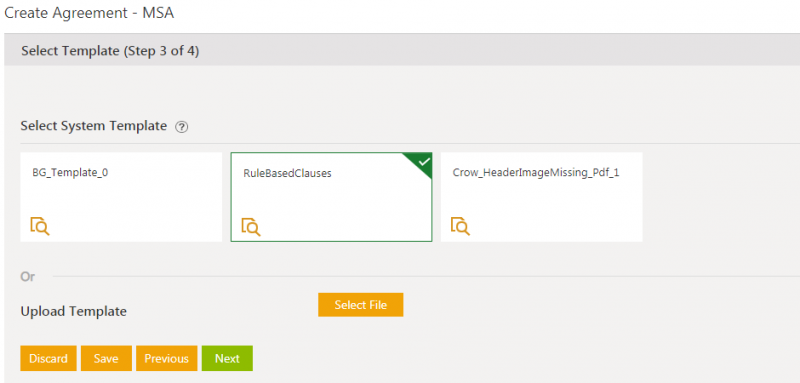This screenshot has width=800, height=383.
Task: Click the RuleBasedClauses name text
Action: click(x=287, y=173)
